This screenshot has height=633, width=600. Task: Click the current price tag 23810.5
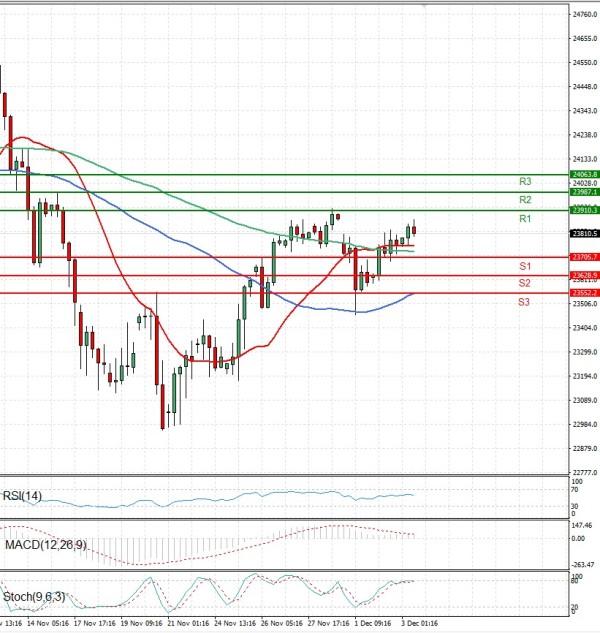click(584, 234)
